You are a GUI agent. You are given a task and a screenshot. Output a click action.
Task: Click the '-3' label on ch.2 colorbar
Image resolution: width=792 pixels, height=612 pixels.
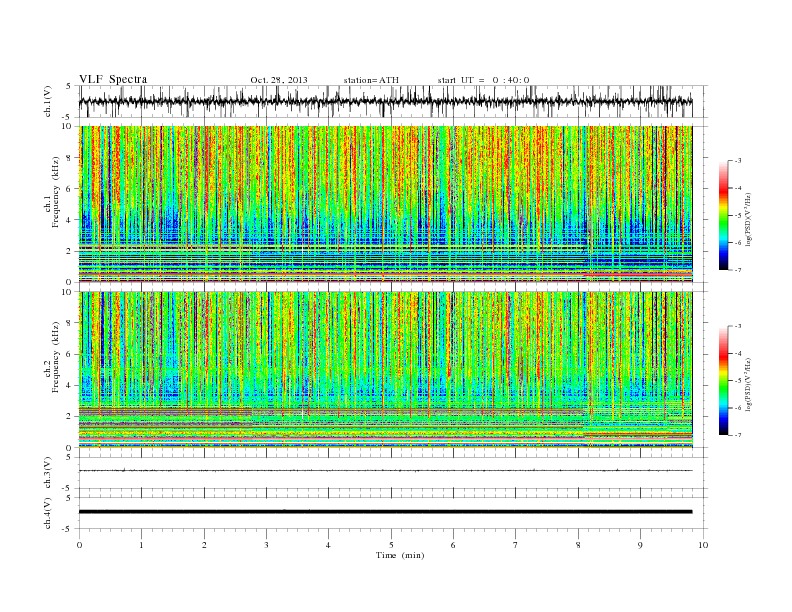pyautogui.click(x=738, y=326)
